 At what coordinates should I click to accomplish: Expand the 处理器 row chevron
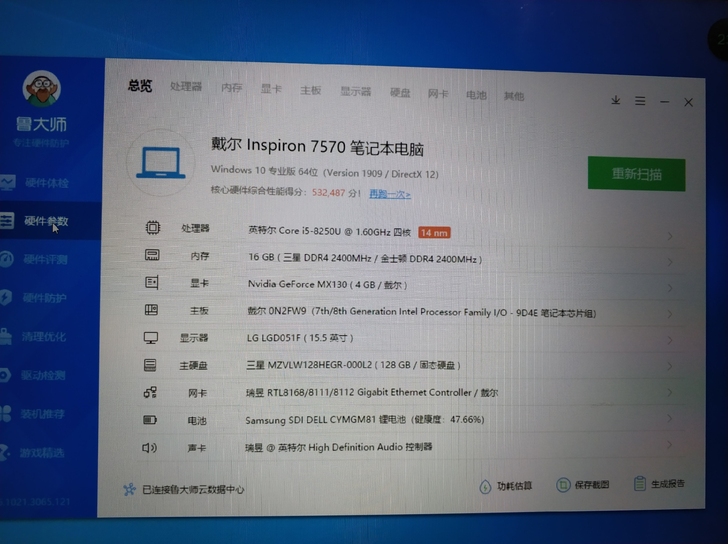click(x=670, y=236)
